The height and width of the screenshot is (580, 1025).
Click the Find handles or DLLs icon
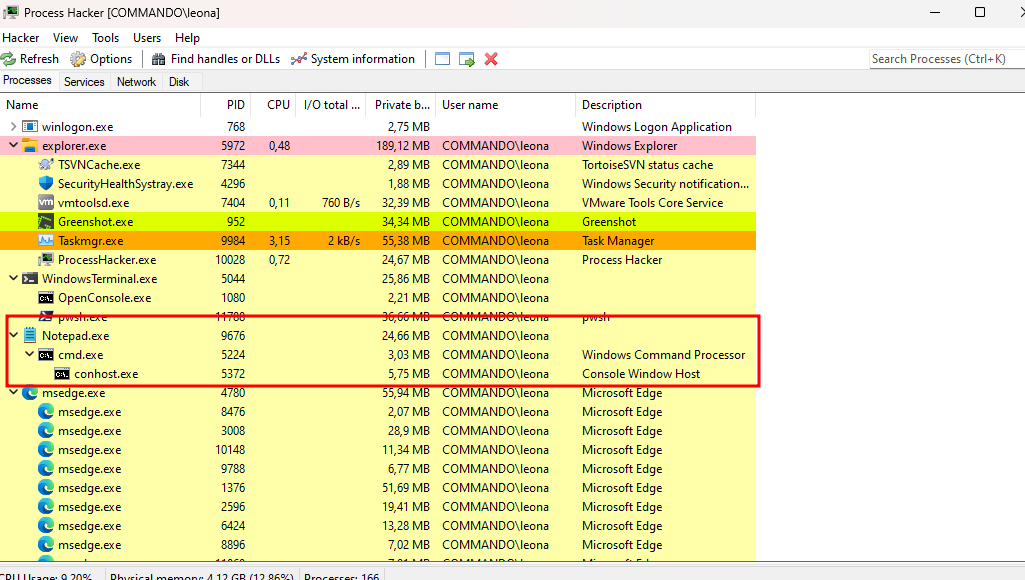pos(159,59)
